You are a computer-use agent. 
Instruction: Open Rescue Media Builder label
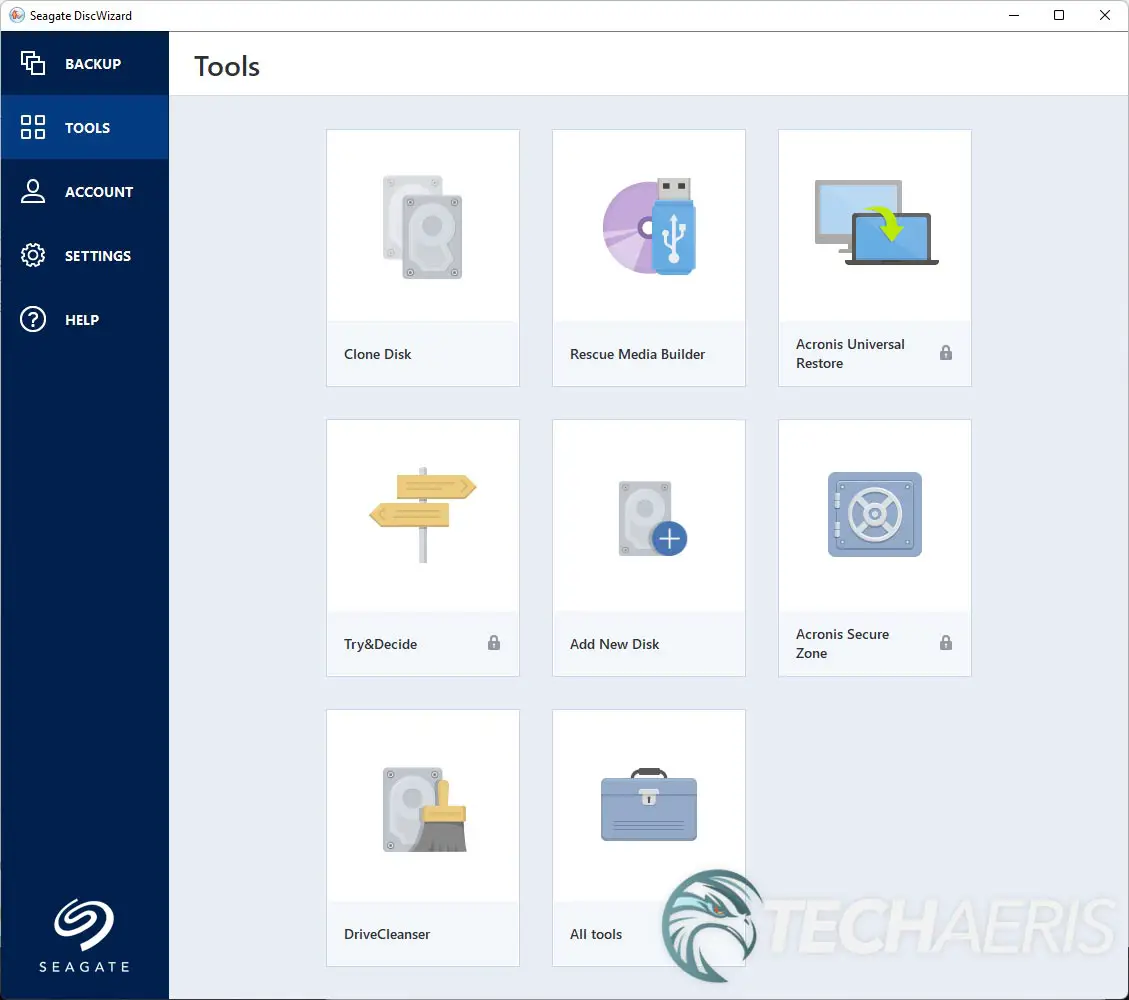tap(637, 354)
